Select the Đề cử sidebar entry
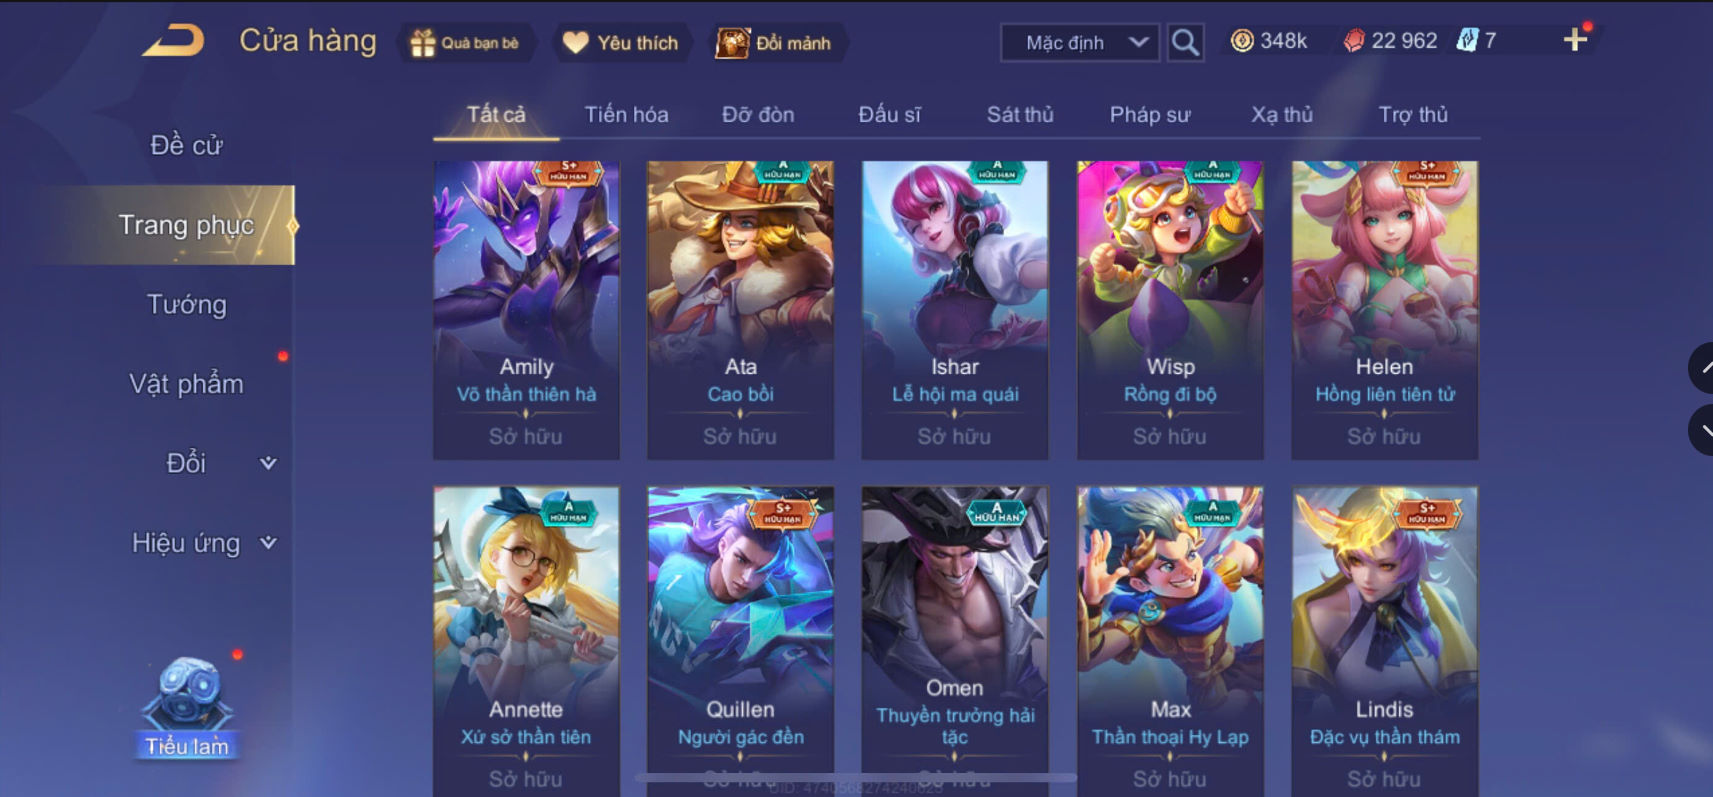The width and height of the screenshot is (1713, 797). pyautogui.click(x=187, y=145)
